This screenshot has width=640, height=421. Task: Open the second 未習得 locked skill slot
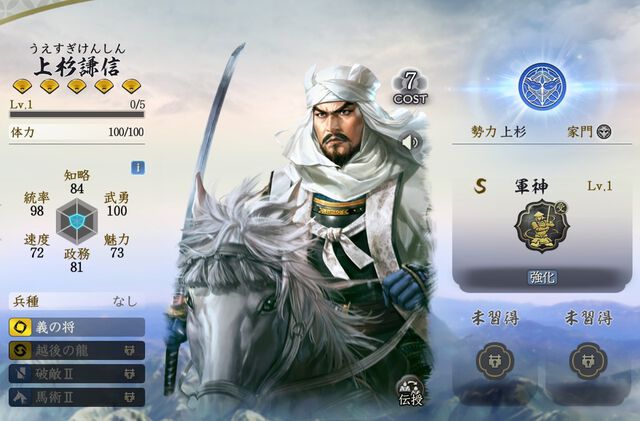tap(588, 361)
